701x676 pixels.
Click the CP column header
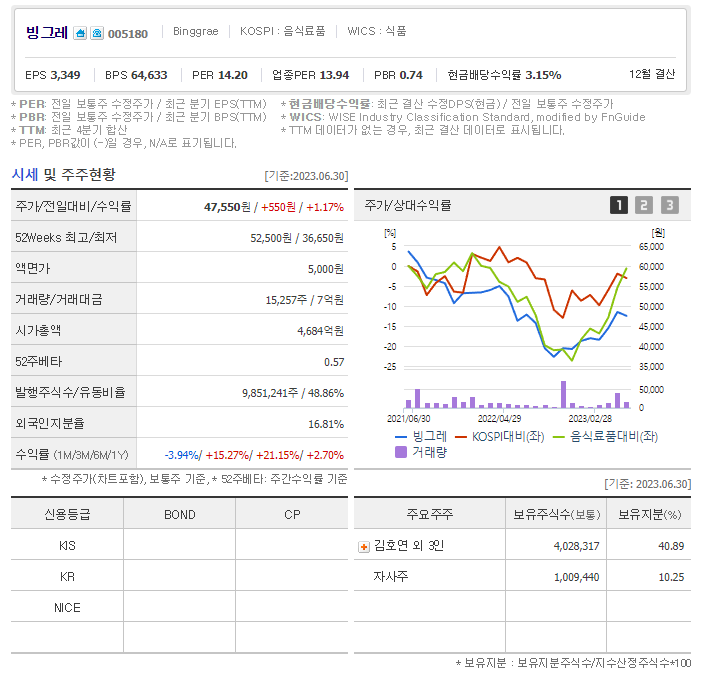point(292,515)
